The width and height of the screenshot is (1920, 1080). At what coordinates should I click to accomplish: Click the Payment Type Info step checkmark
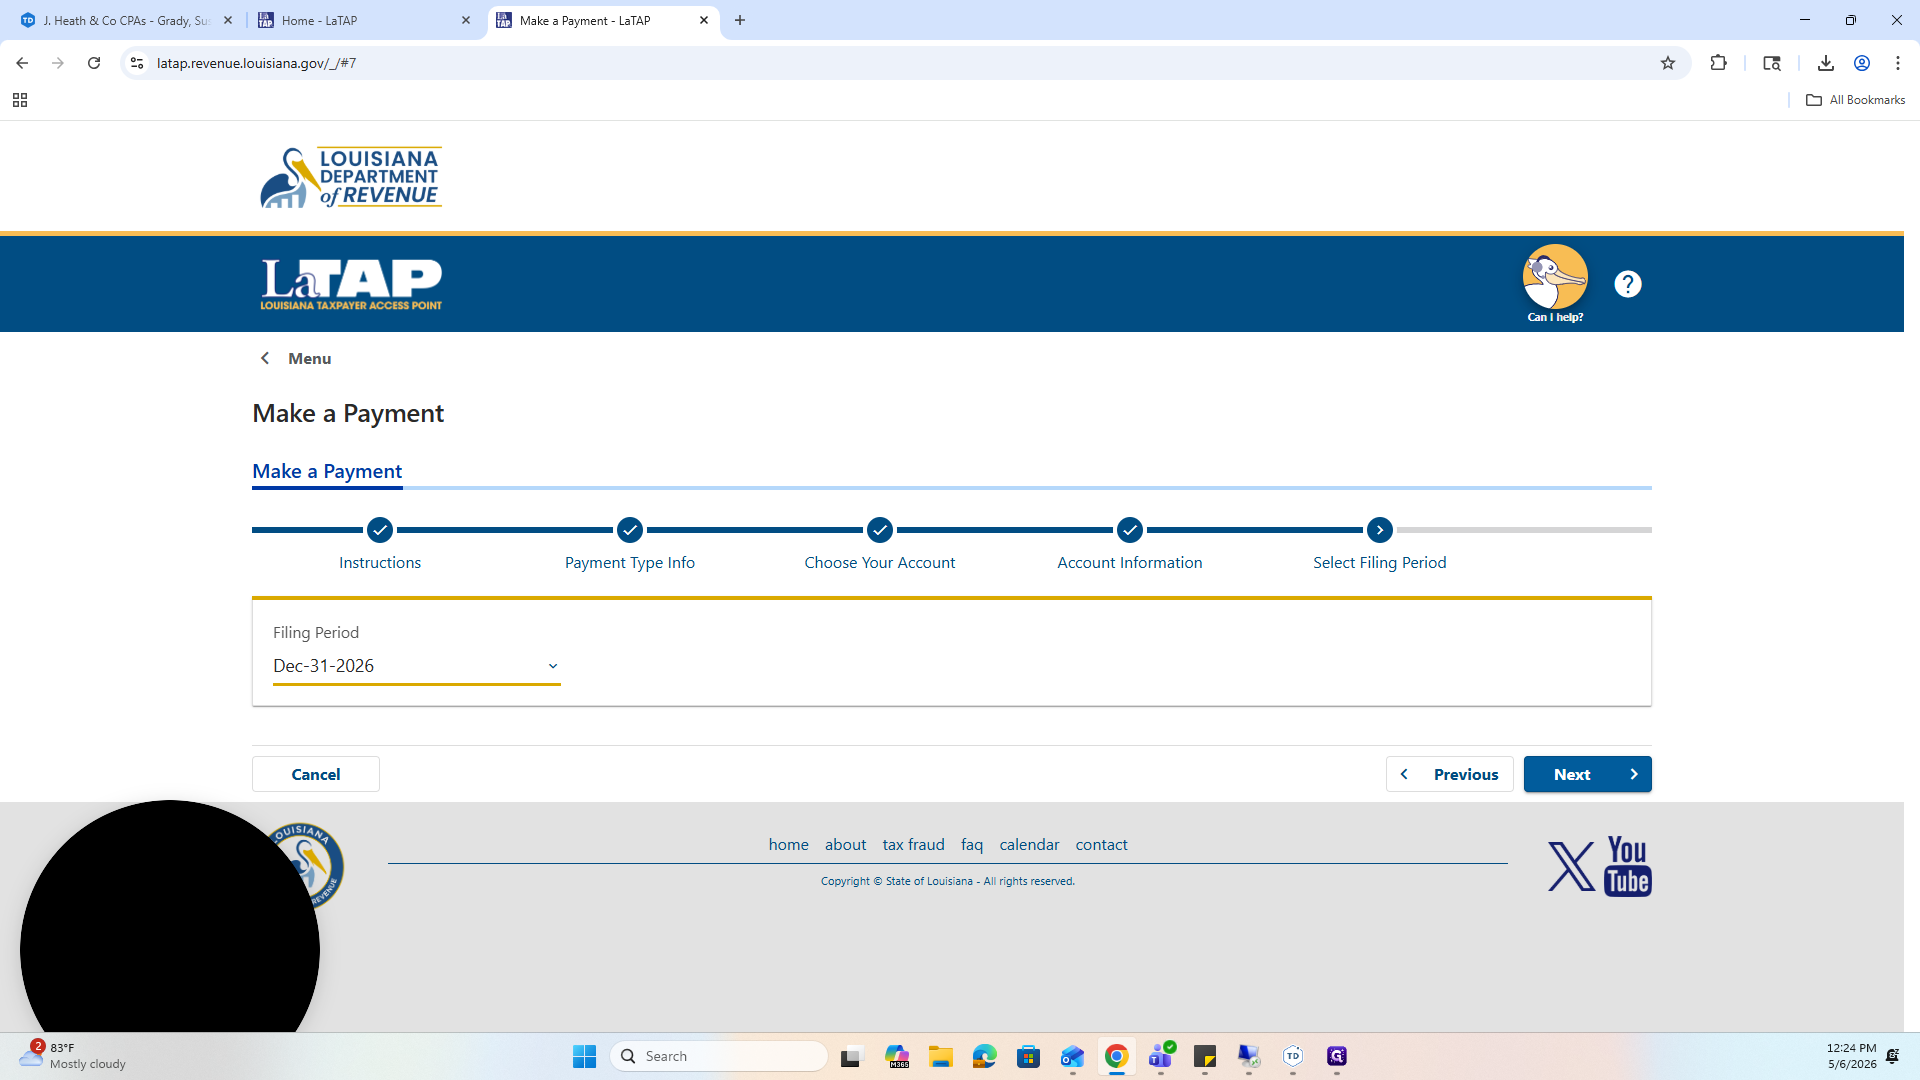[x=630, y=530]
